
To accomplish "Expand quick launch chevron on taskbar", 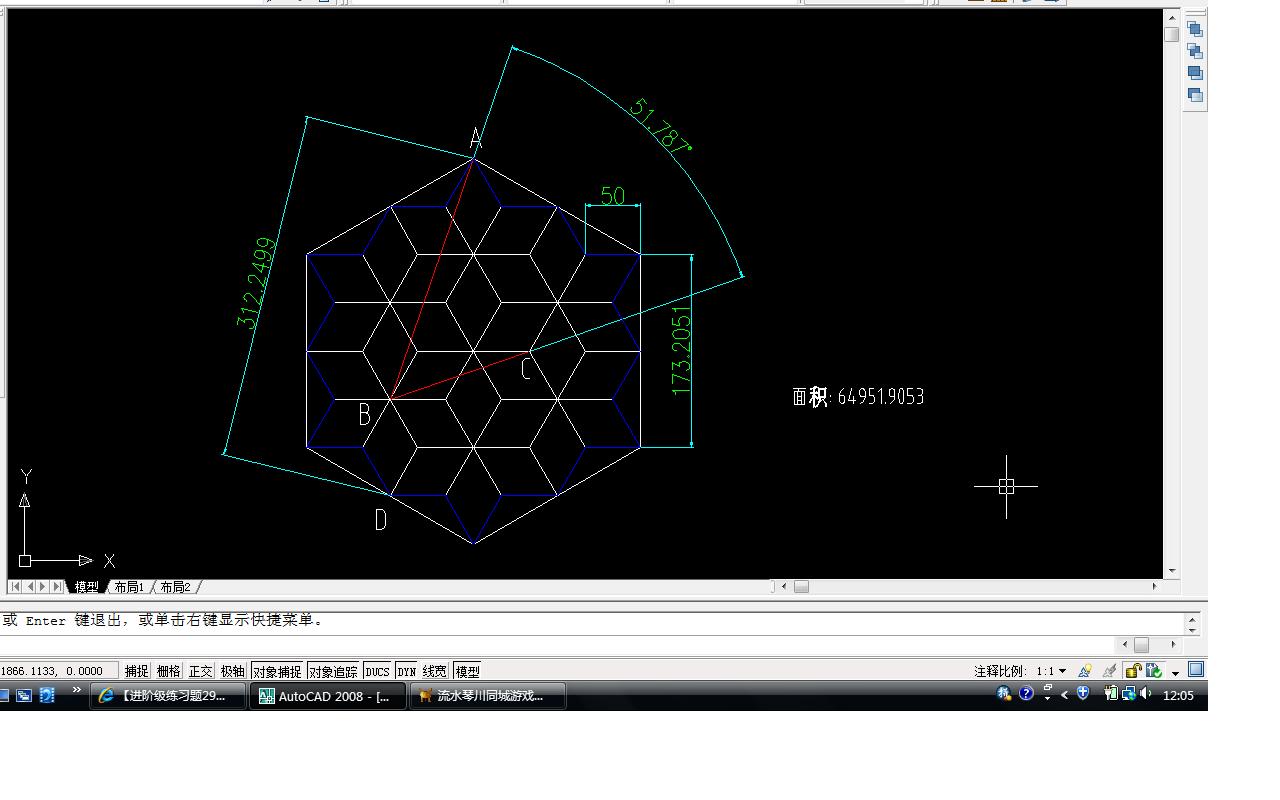I will (x=77, y=690).
